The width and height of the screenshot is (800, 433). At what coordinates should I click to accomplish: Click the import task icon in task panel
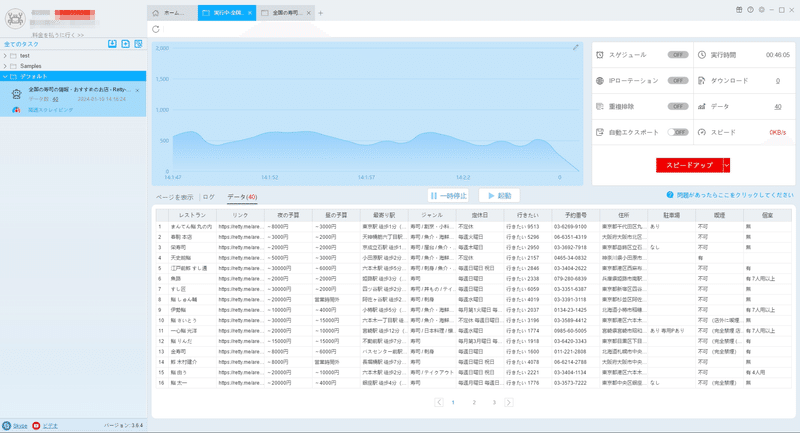(x=112, y=44)
